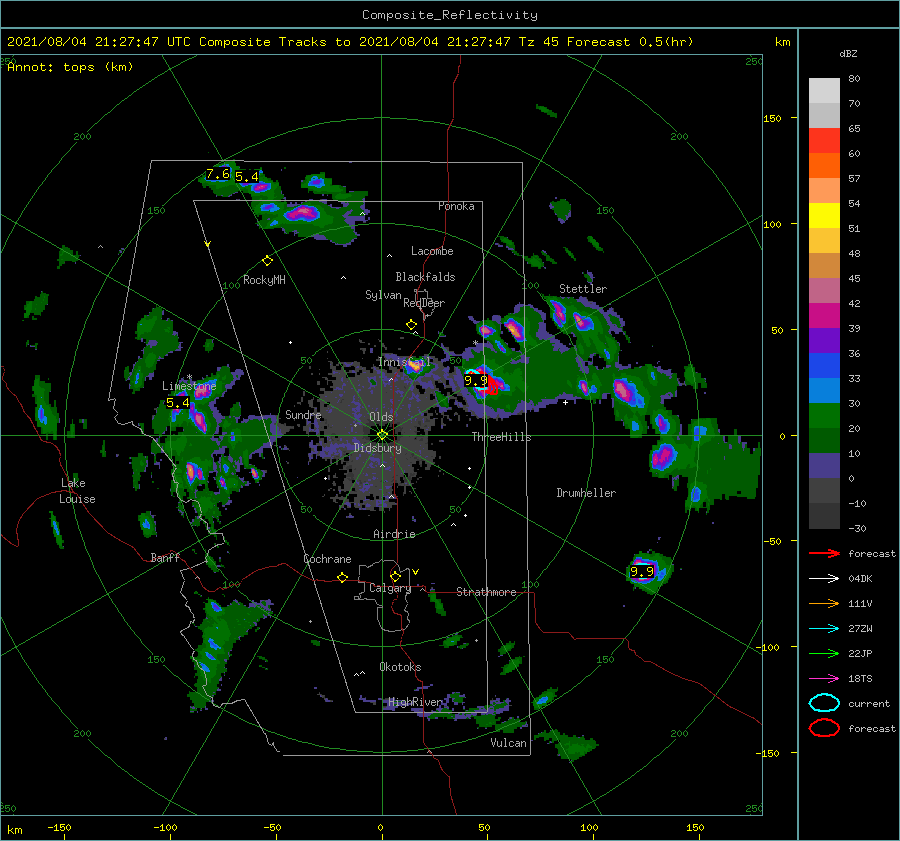Viewport: 900px width, 841px height.
Task: Pick the green 22JP track arrow
Action: pos(824,653)
